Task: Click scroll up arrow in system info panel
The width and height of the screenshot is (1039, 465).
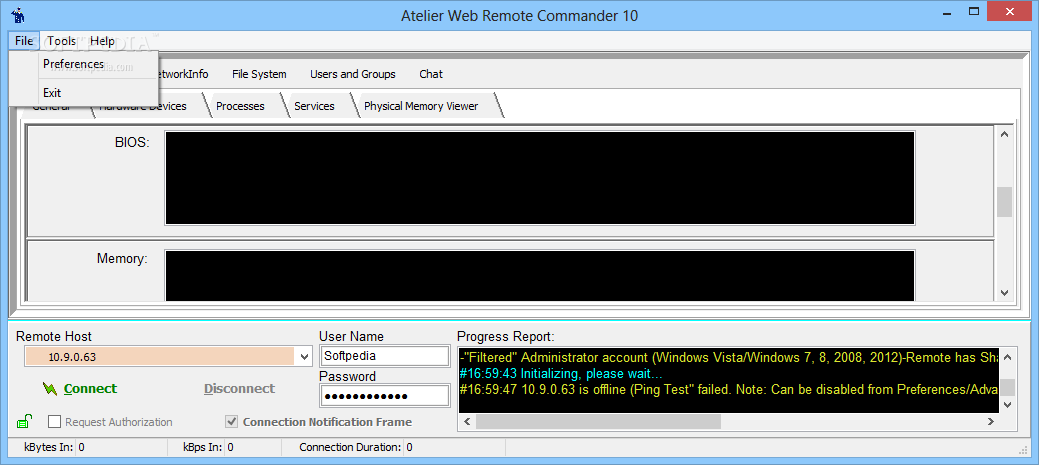Action: pyautogui.click(x=1004, y=134)
